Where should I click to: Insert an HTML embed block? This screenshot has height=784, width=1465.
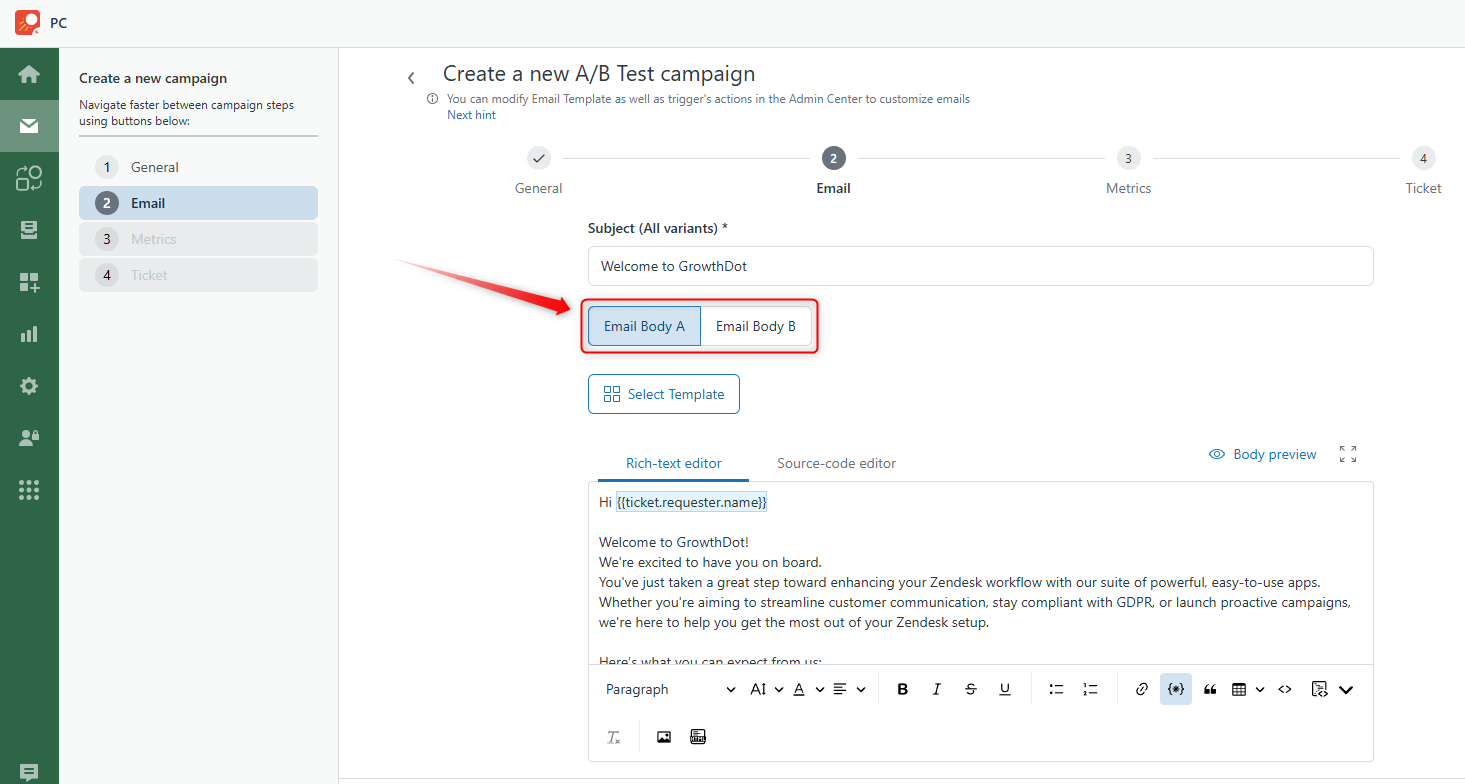[698, 737]
